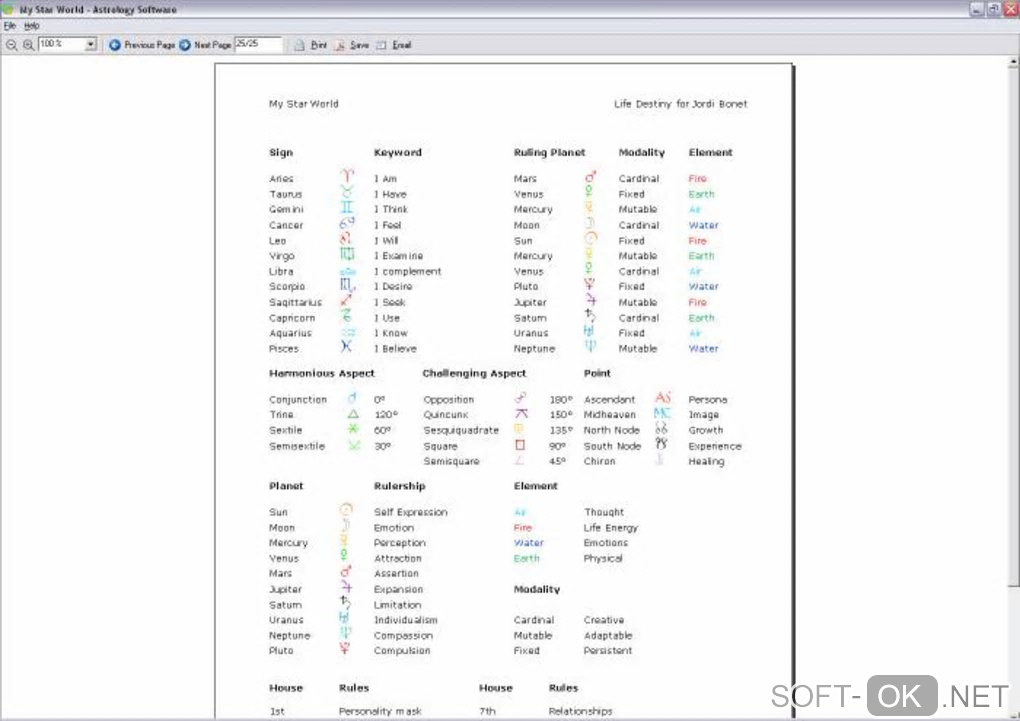The width and height of the screenshot is (1020, 721).
Task: Click the 'My Star World' page header text
Action: click(304, 104)
